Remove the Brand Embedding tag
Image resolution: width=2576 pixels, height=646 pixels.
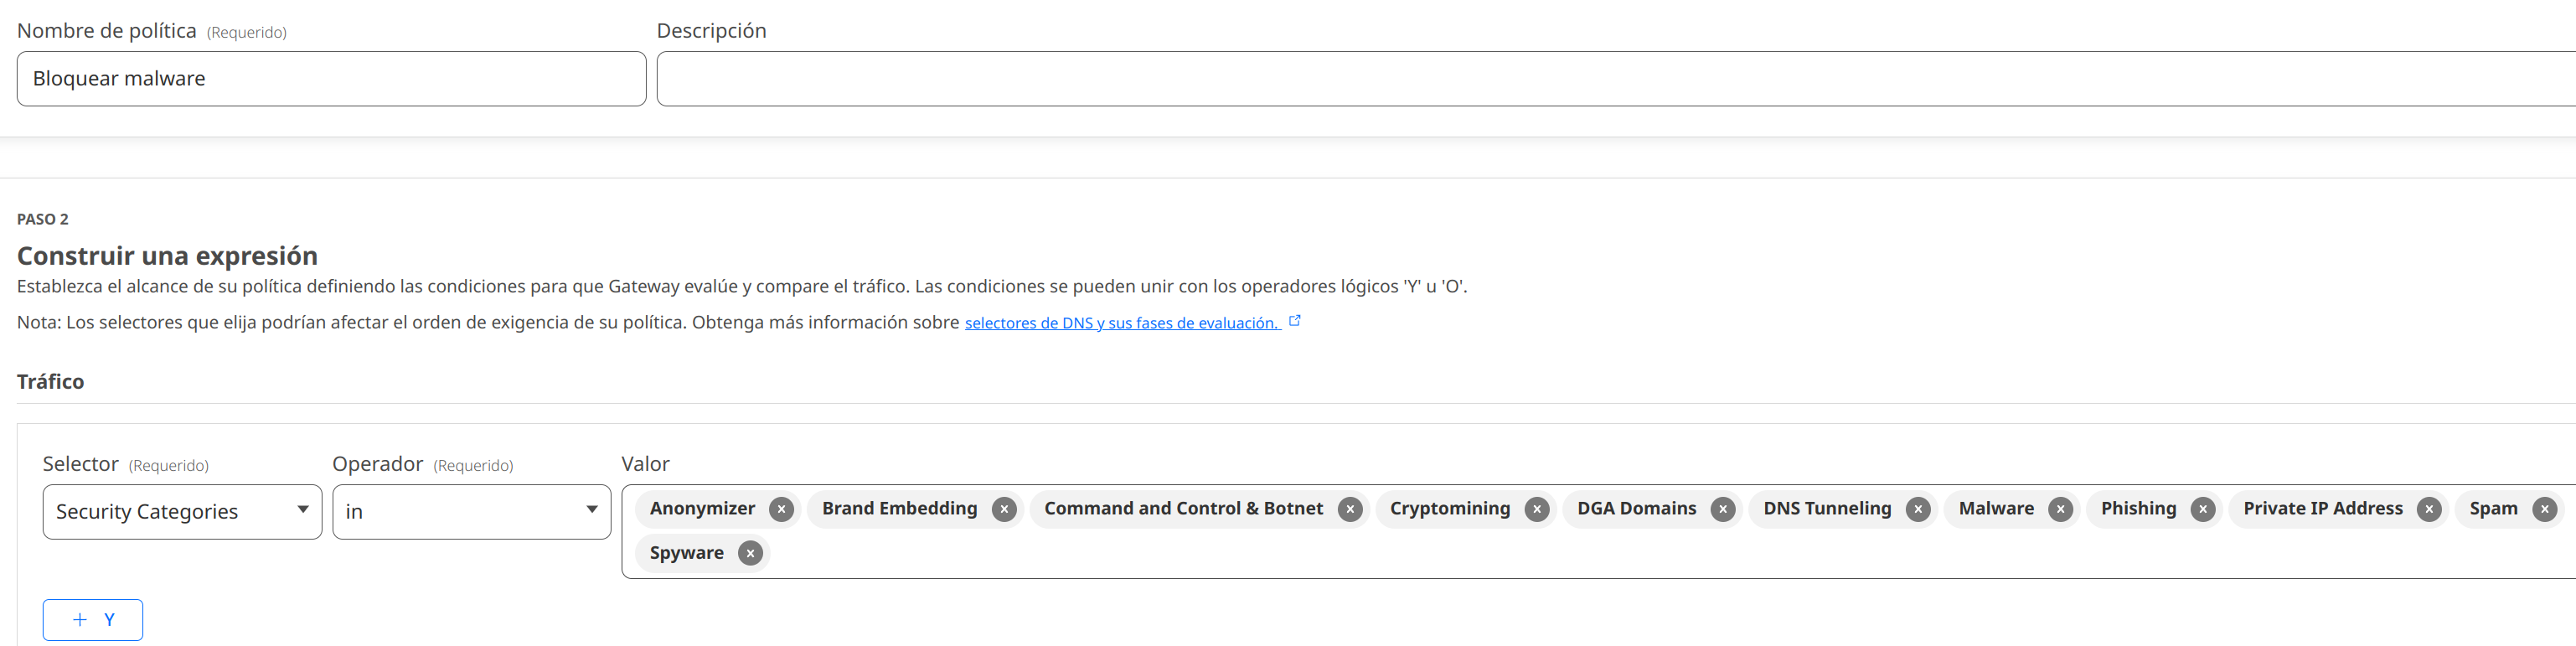[x=1004, y=509]
